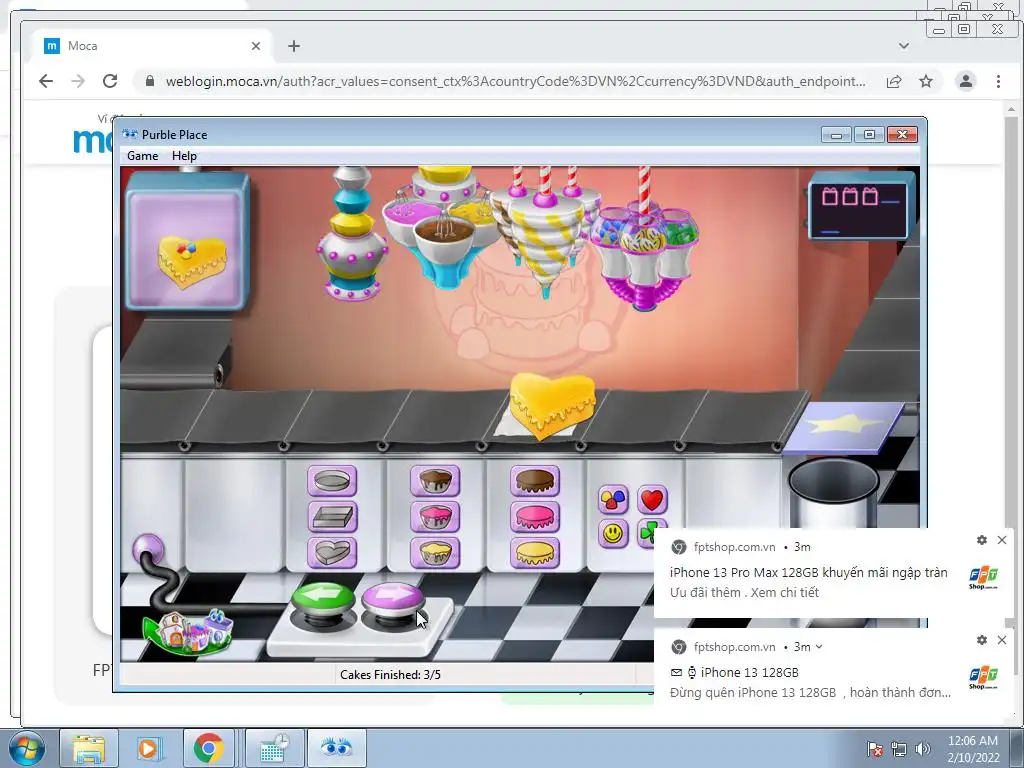
Task: Choose the chocolate batter bowl button
Action: click(x=435, y=481)
